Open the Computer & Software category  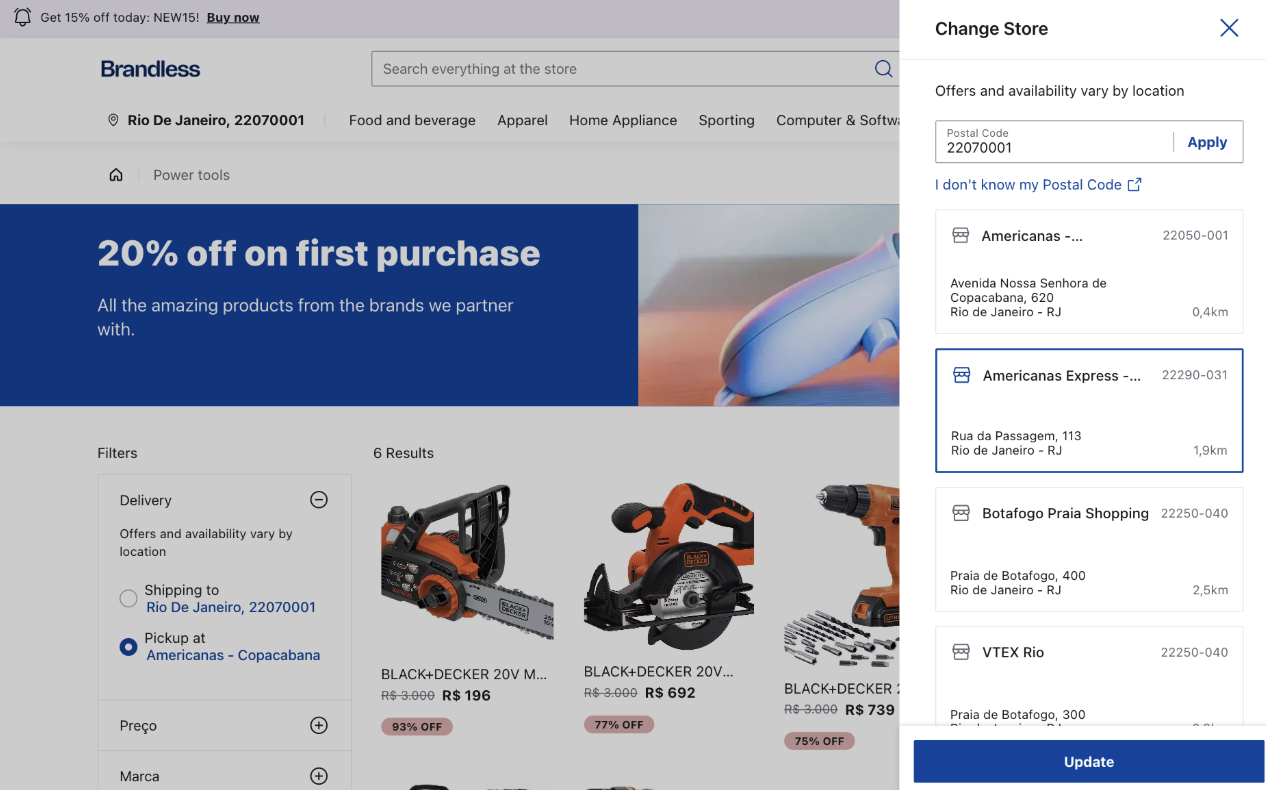838,120
